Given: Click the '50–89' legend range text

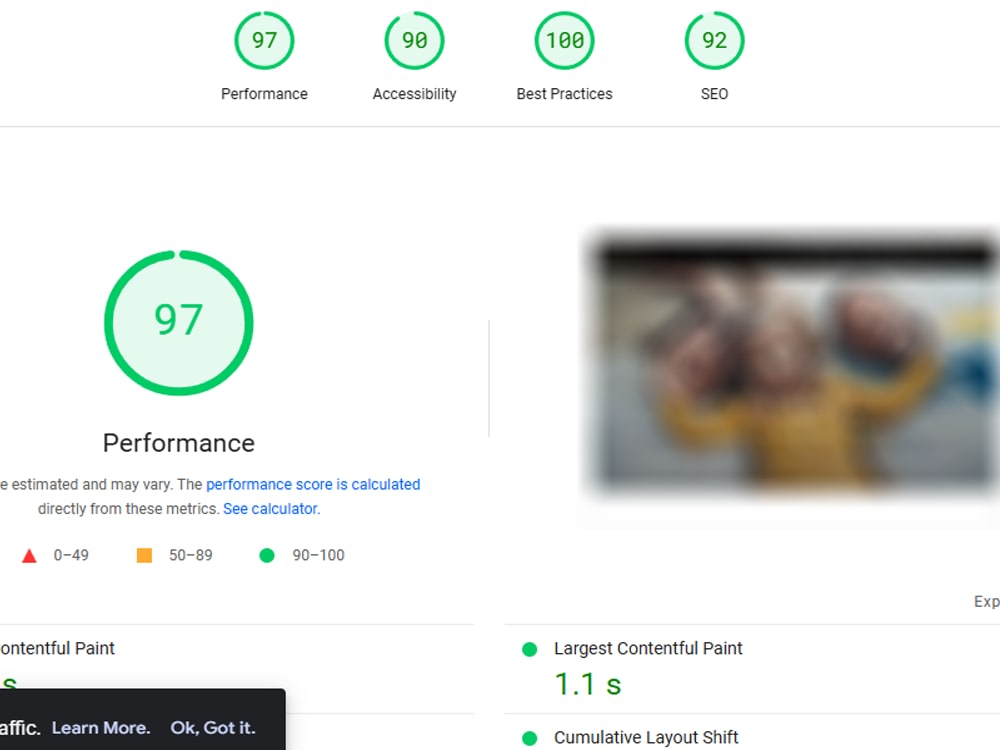Looking at the screenshot, I should [x=191, y=555].
